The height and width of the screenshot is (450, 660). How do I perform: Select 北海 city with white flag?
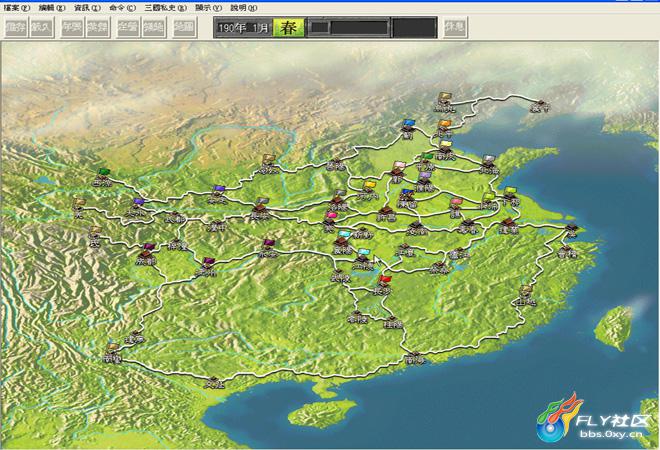pyautogui.click(x=489, y=165)
